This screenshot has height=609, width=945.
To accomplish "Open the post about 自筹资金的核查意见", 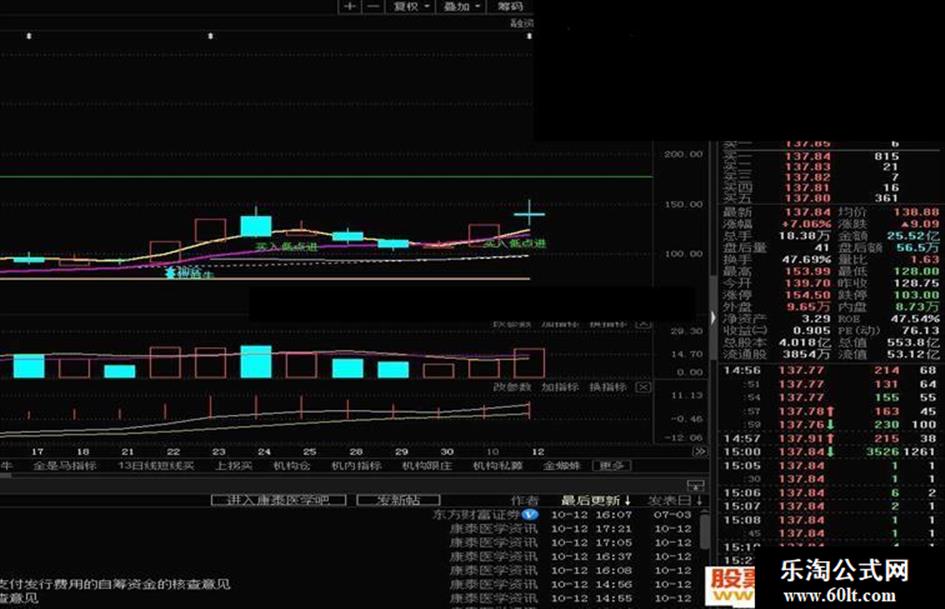I will point(115,584).
